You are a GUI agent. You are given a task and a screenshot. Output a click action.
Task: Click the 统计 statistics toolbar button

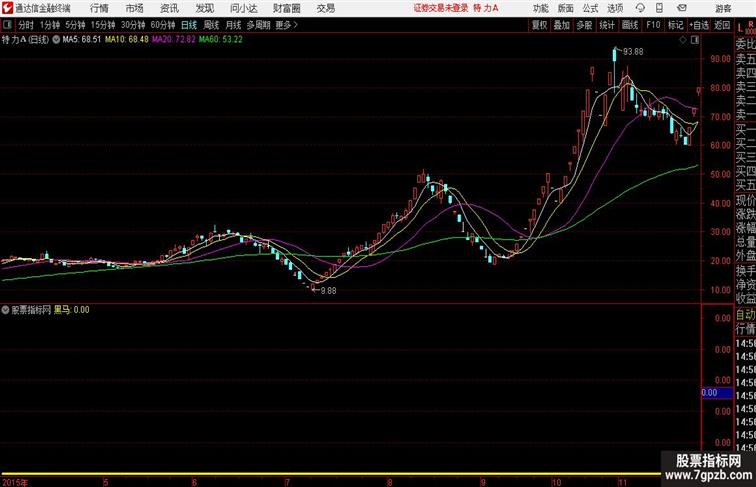(x=607, y=25)
